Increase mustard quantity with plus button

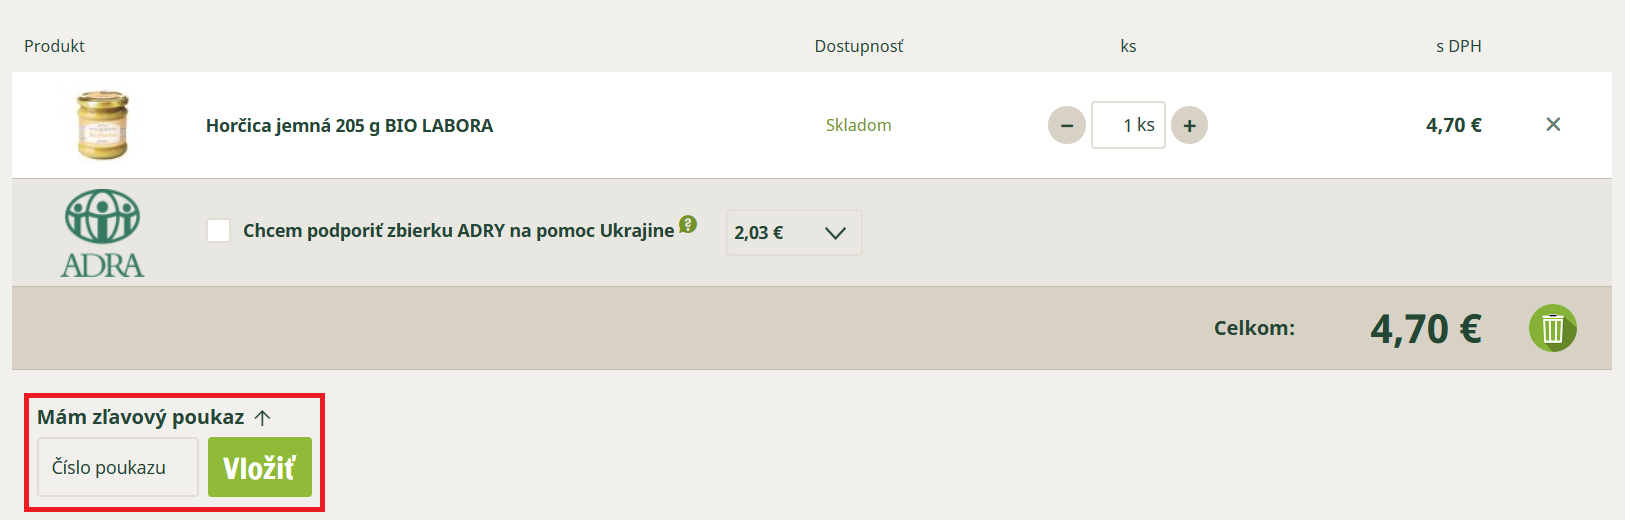coord(1189,126)
